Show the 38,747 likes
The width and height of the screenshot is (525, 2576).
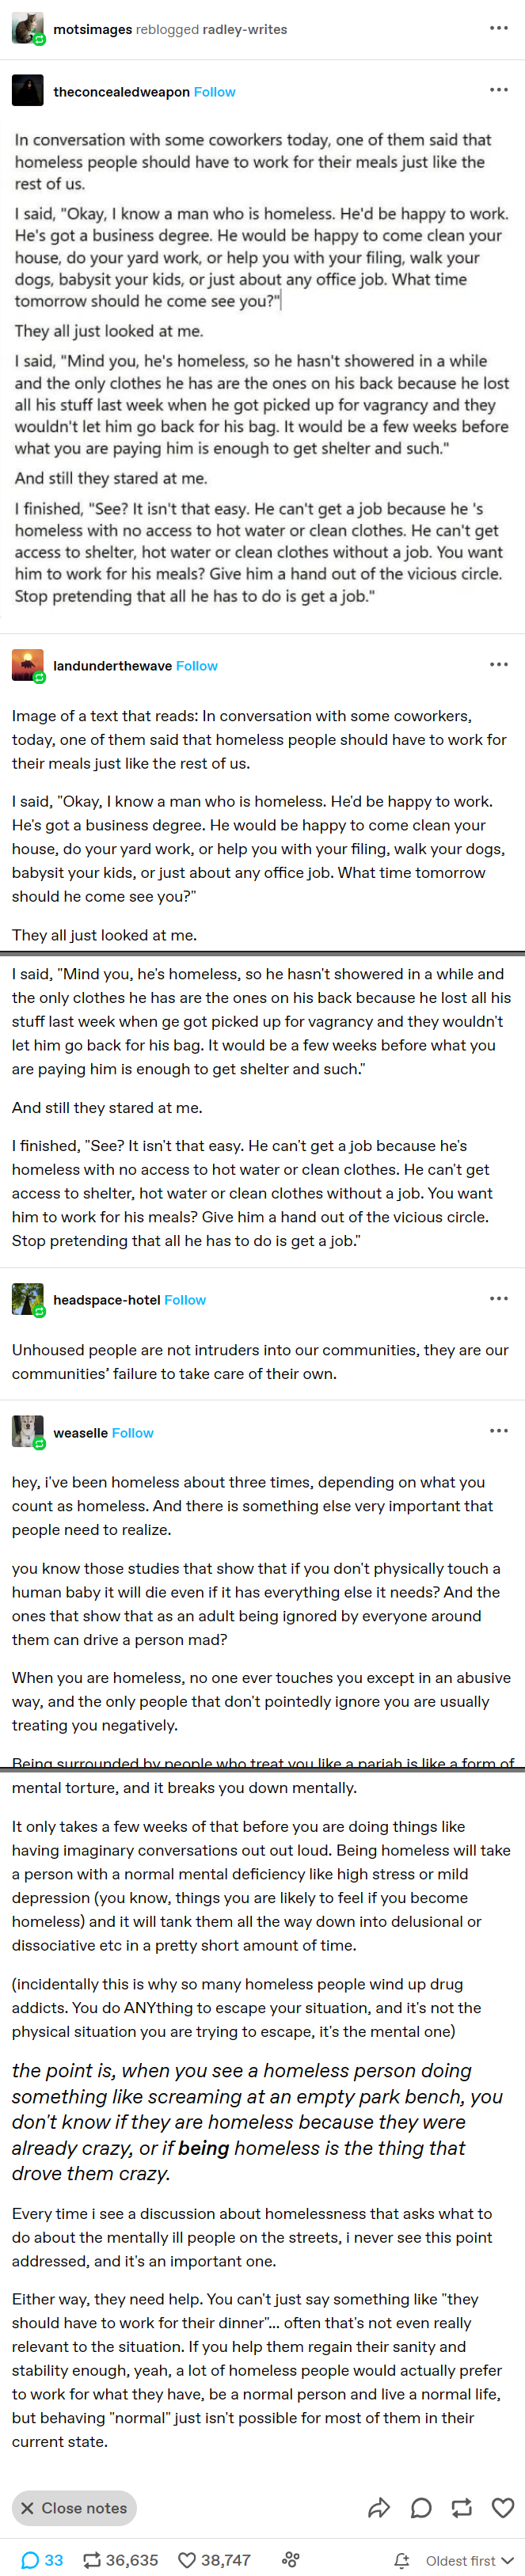[x=214, y=2560]
